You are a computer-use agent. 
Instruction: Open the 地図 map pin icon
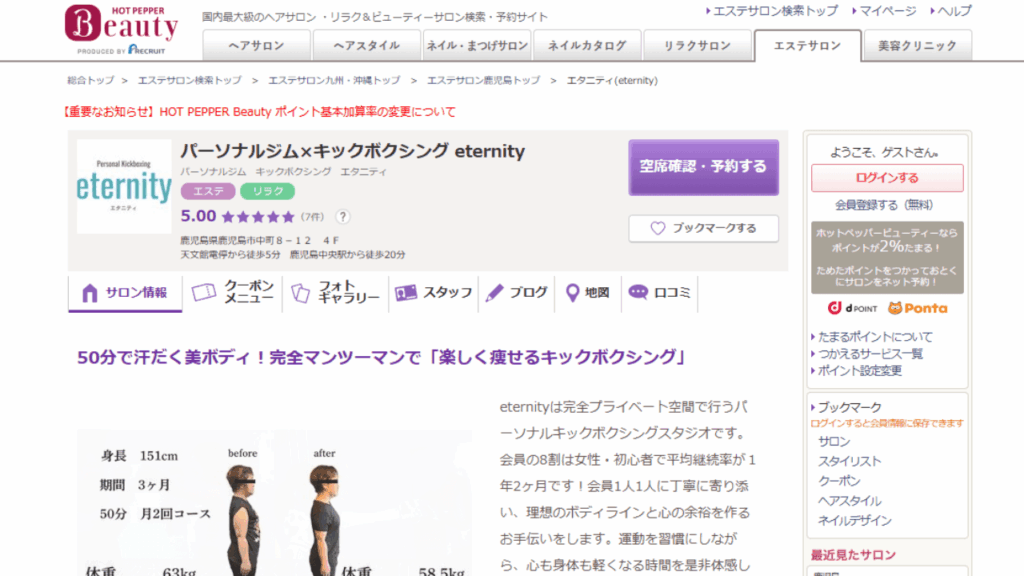coord(570,292)
